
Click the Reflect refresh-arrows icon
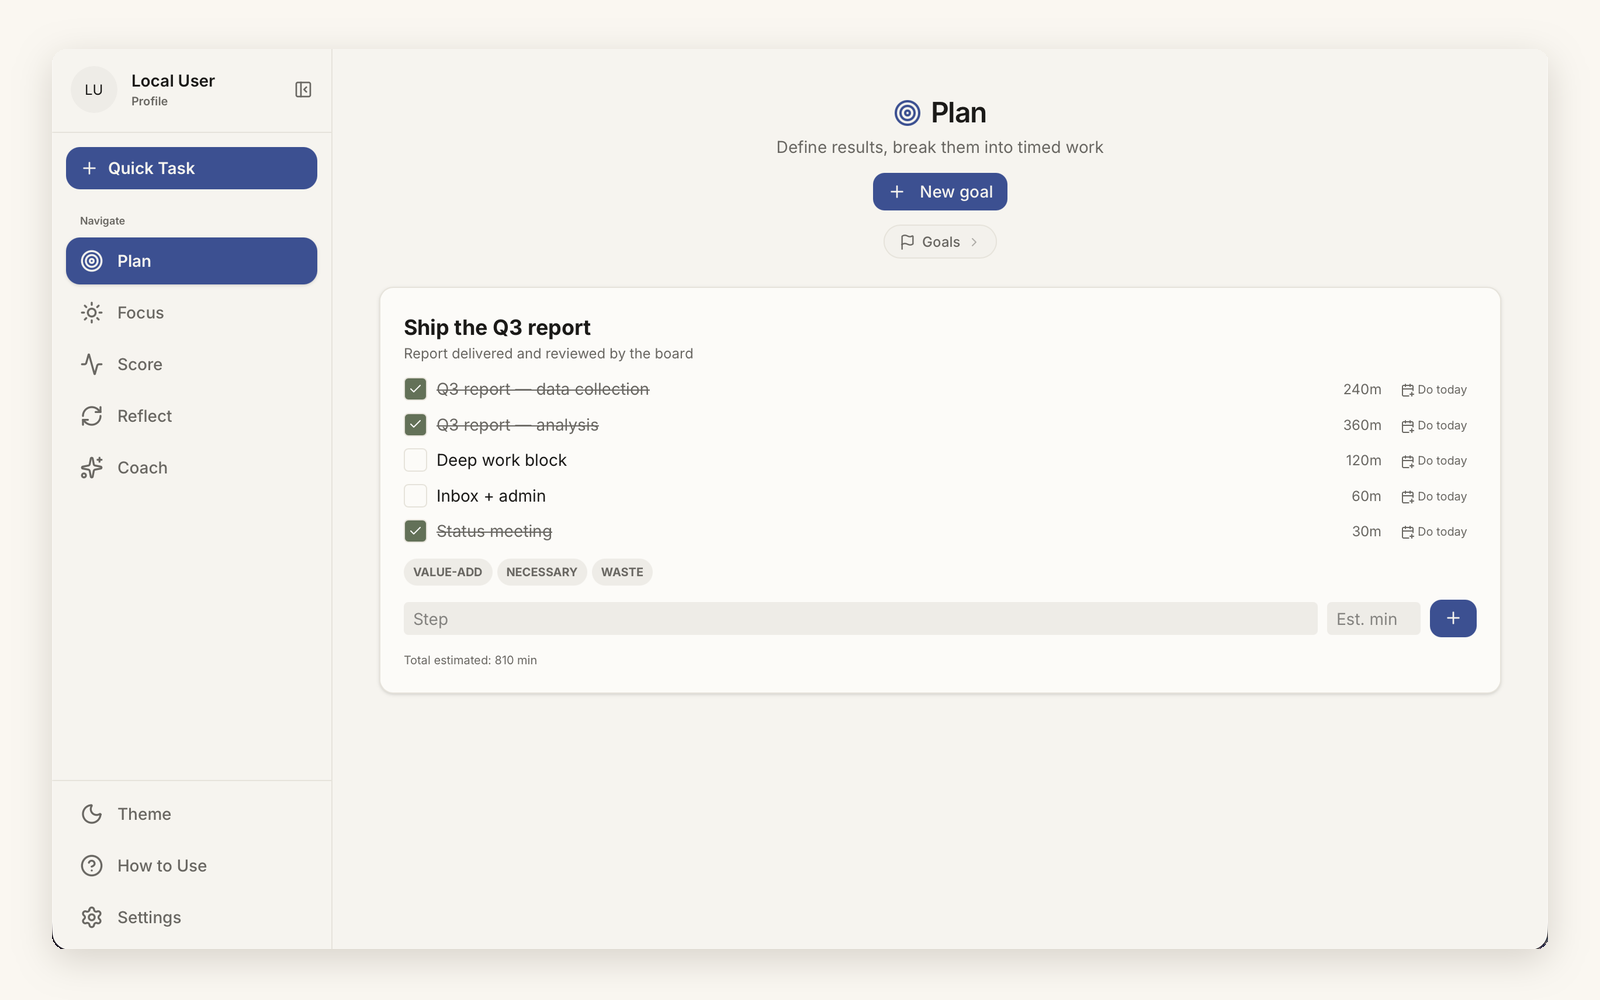point(92,416)
